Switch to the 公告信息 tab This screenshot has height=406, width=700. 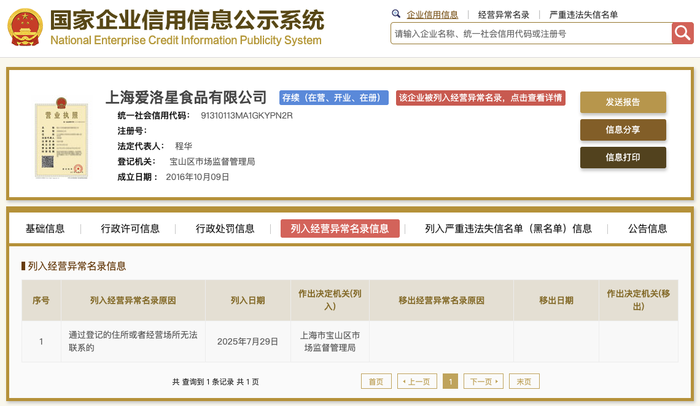pyautogui.click(x=647, y=229)
